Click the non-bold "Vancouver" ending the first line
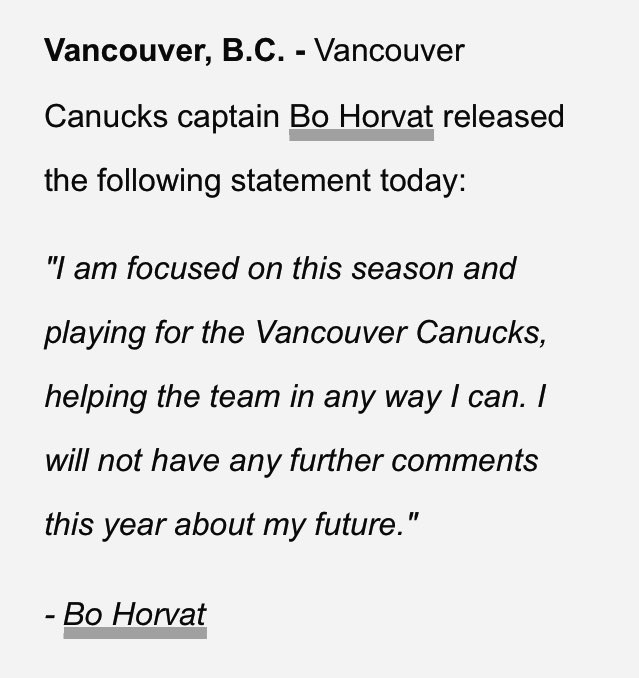This screenshot has width=639, height=678. click(390, 52)
